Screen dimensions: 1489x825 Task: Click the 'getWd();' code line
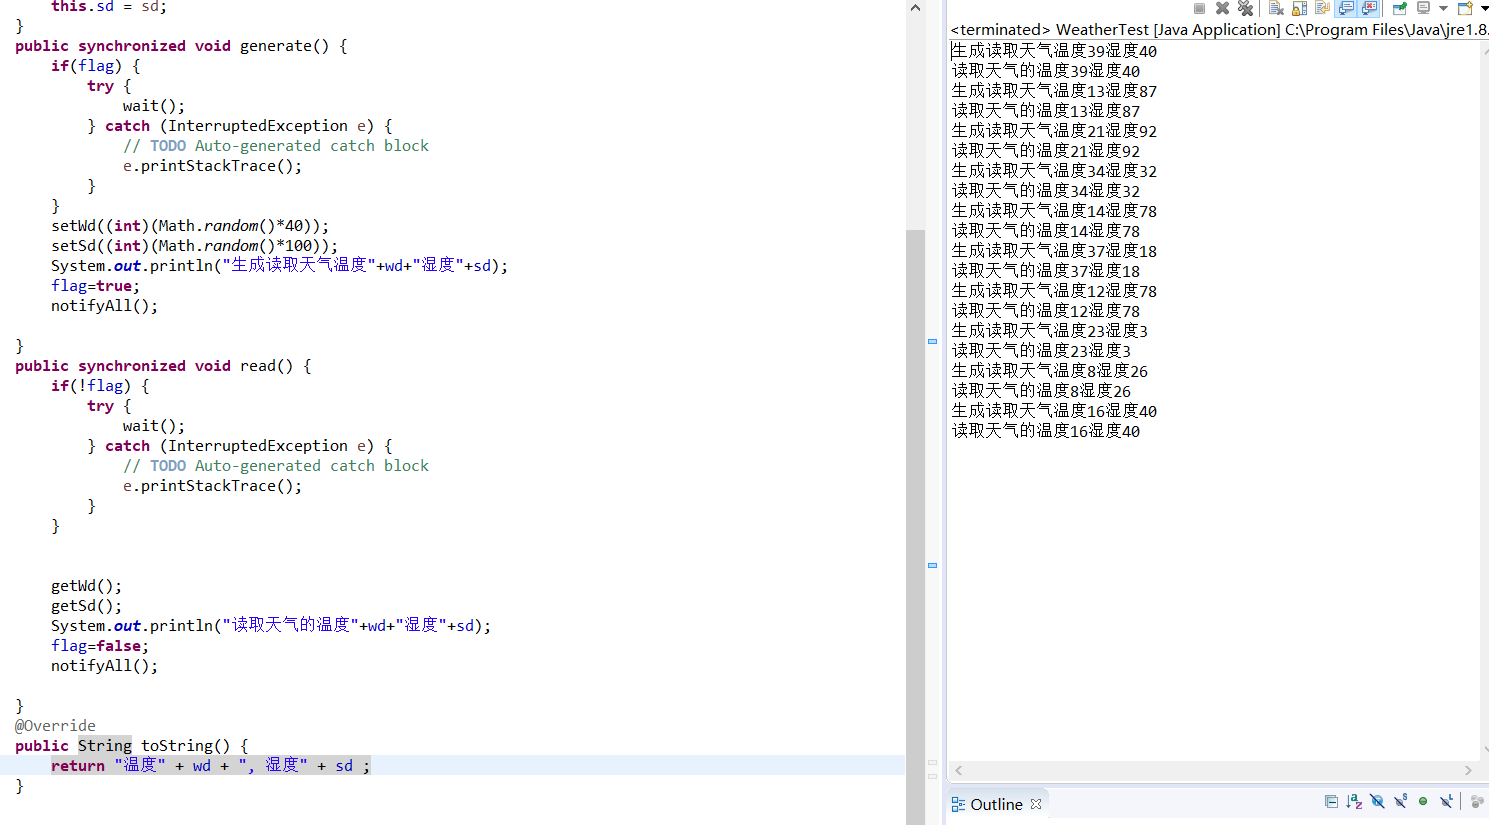[87, 586]
